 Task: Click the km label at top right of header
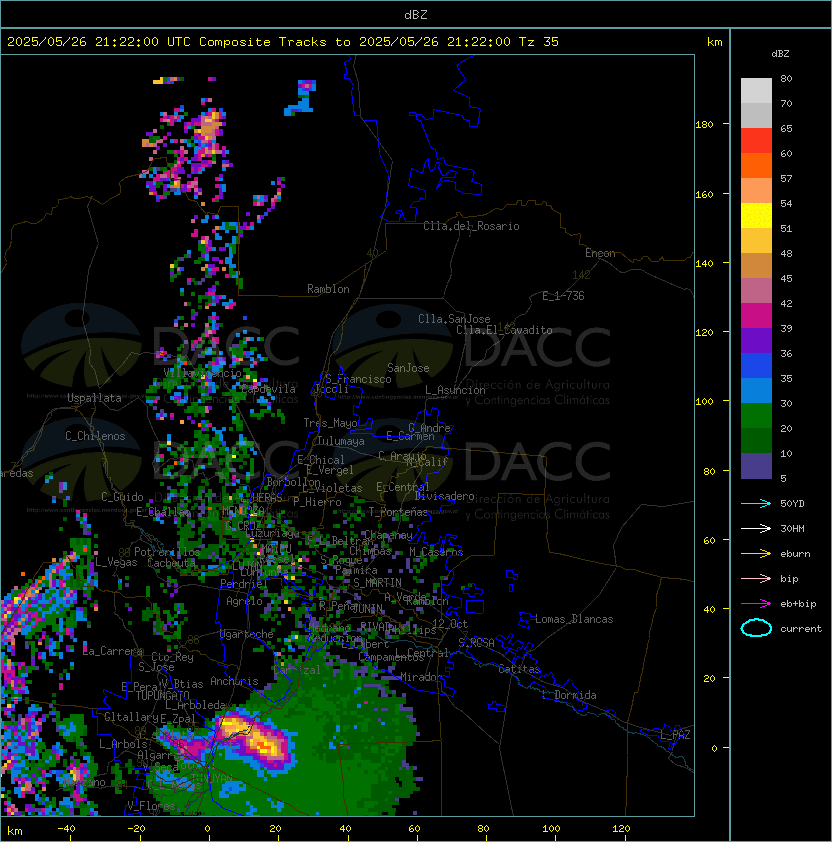(714, 42)
